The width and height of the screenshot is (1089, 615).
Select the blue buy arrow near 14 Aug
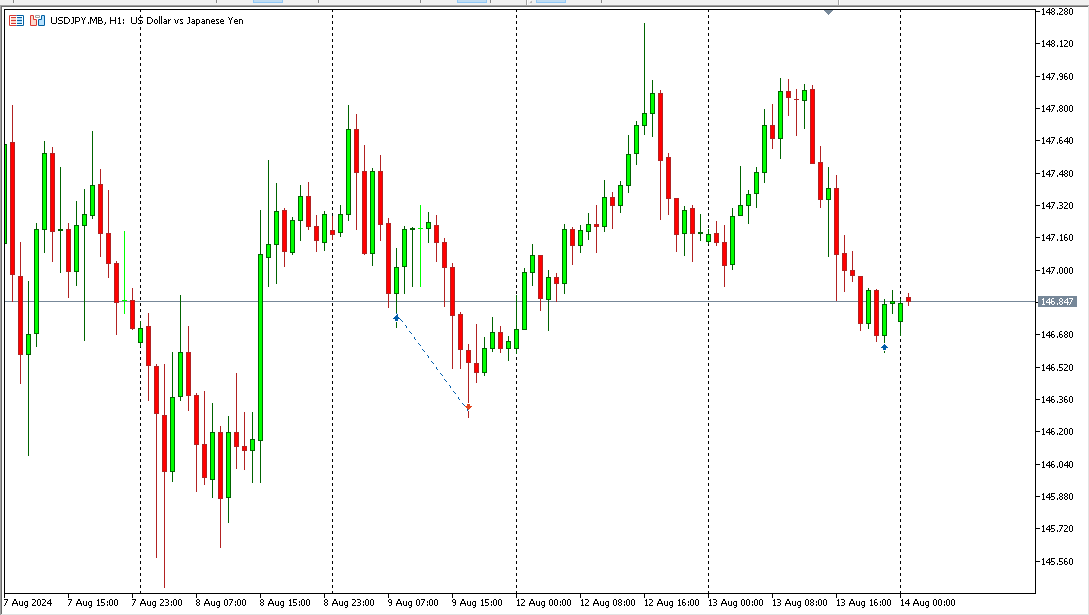(x=884, y=347)
